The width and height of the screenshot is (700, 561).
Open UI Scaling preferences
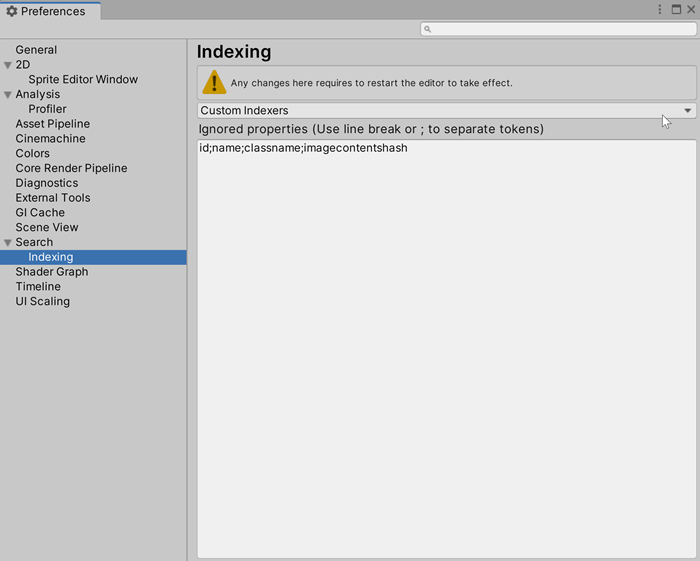(42, 301)
